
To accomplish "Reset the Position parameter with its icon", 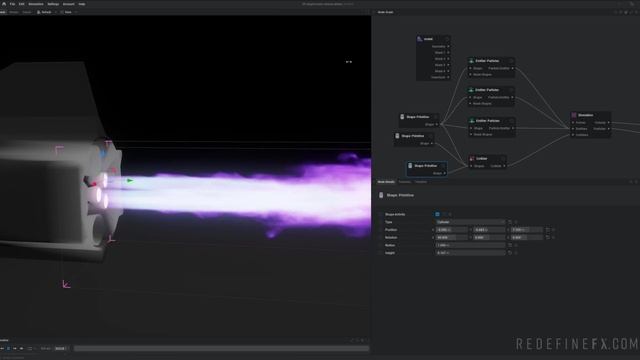I will [x=548, y=230].
